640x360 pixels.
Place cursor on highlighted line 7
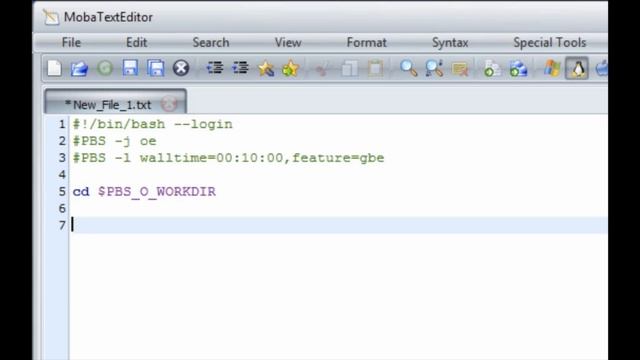pyautogui.click(x=338, y=225)
